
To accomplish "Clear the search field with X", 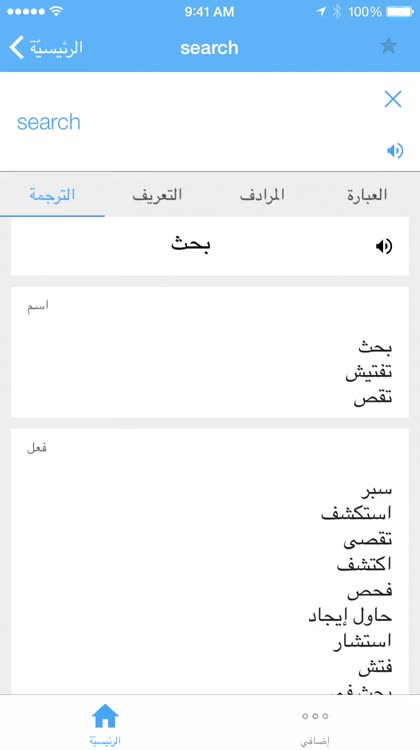I will click(x=393, y=99).
